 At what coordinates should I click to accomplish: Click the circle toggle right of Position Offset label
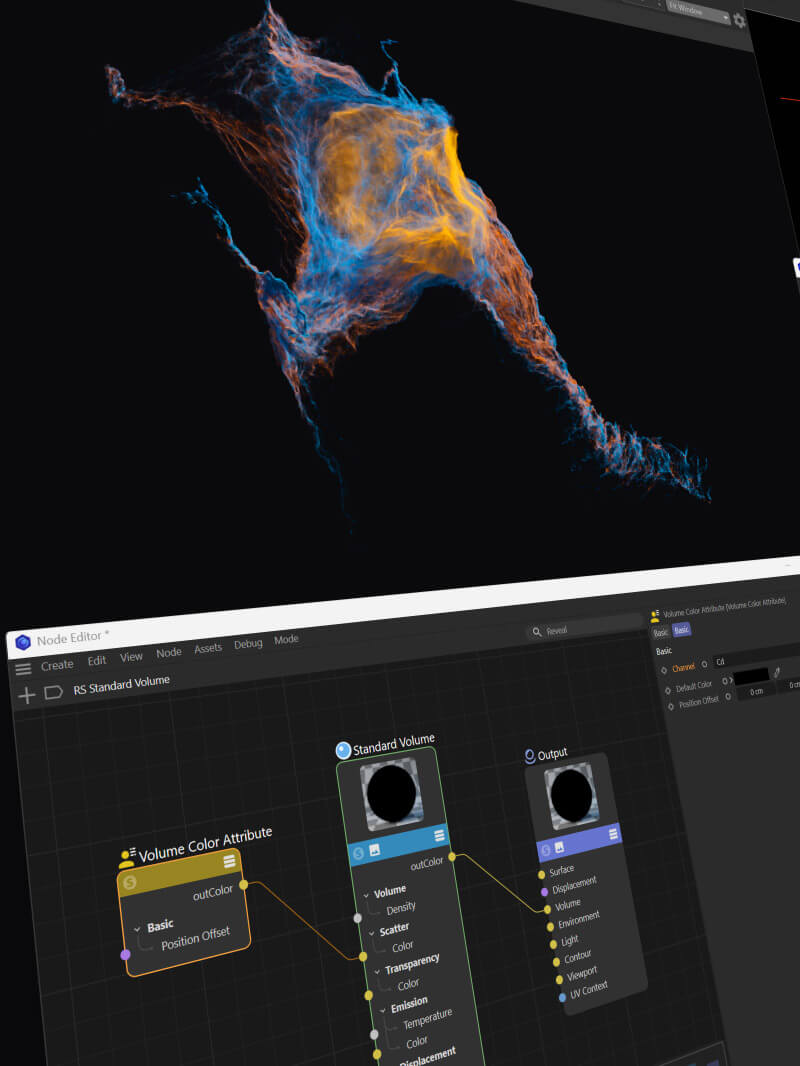coord(728,697)
